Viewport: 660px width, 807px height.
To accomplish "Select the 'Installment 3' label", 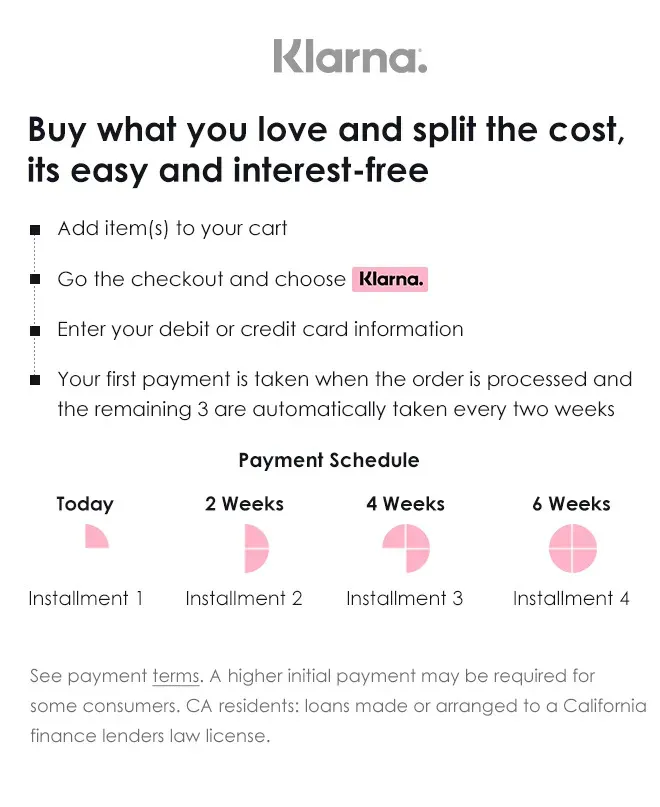I will [405, 599].
